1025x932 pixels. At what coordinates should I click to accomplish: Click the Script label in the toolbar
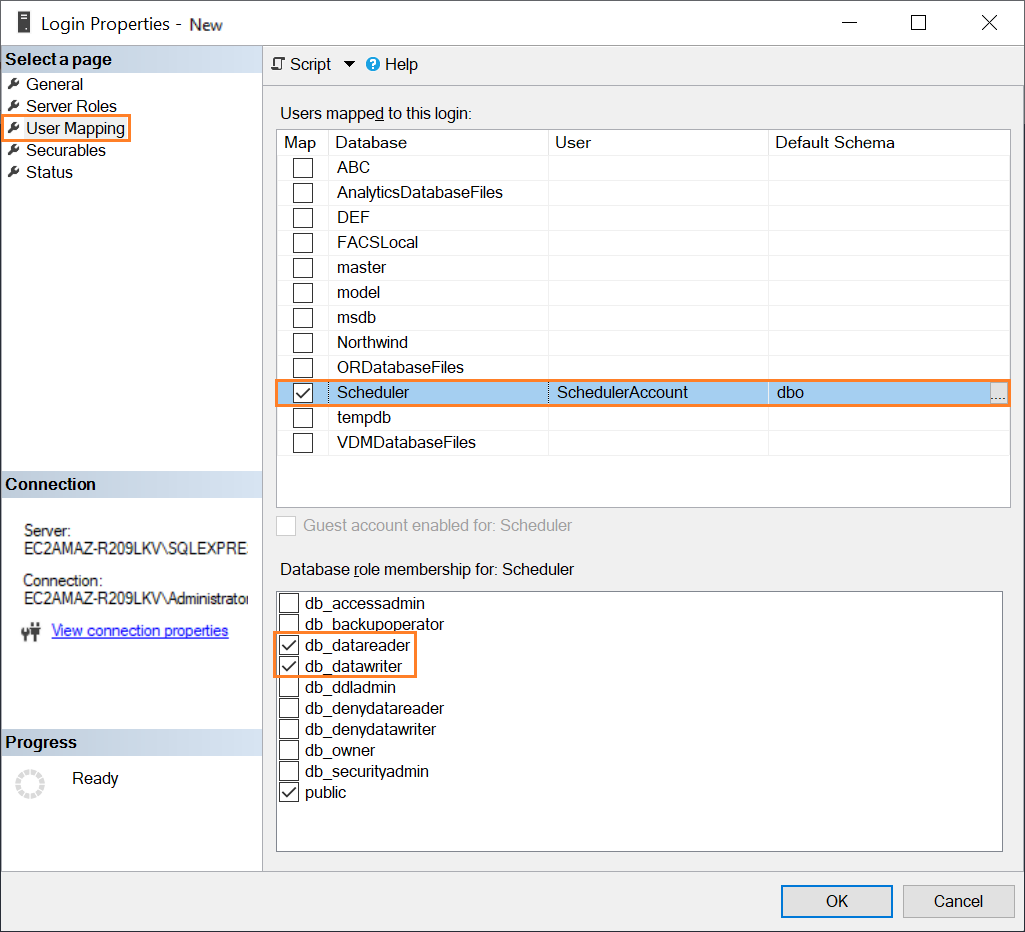click(311, 64)
